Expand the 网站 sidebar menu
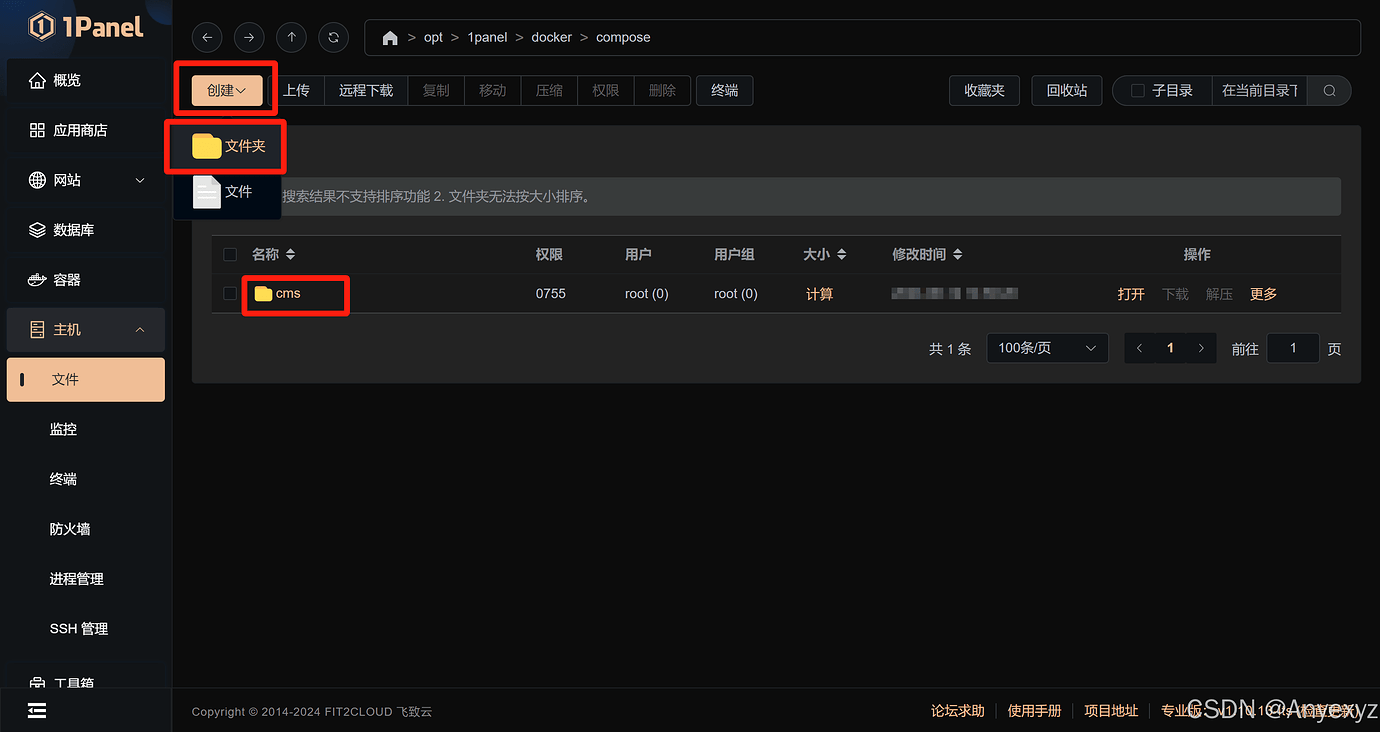Screen dimensions: 1380x732 point(86,180)
